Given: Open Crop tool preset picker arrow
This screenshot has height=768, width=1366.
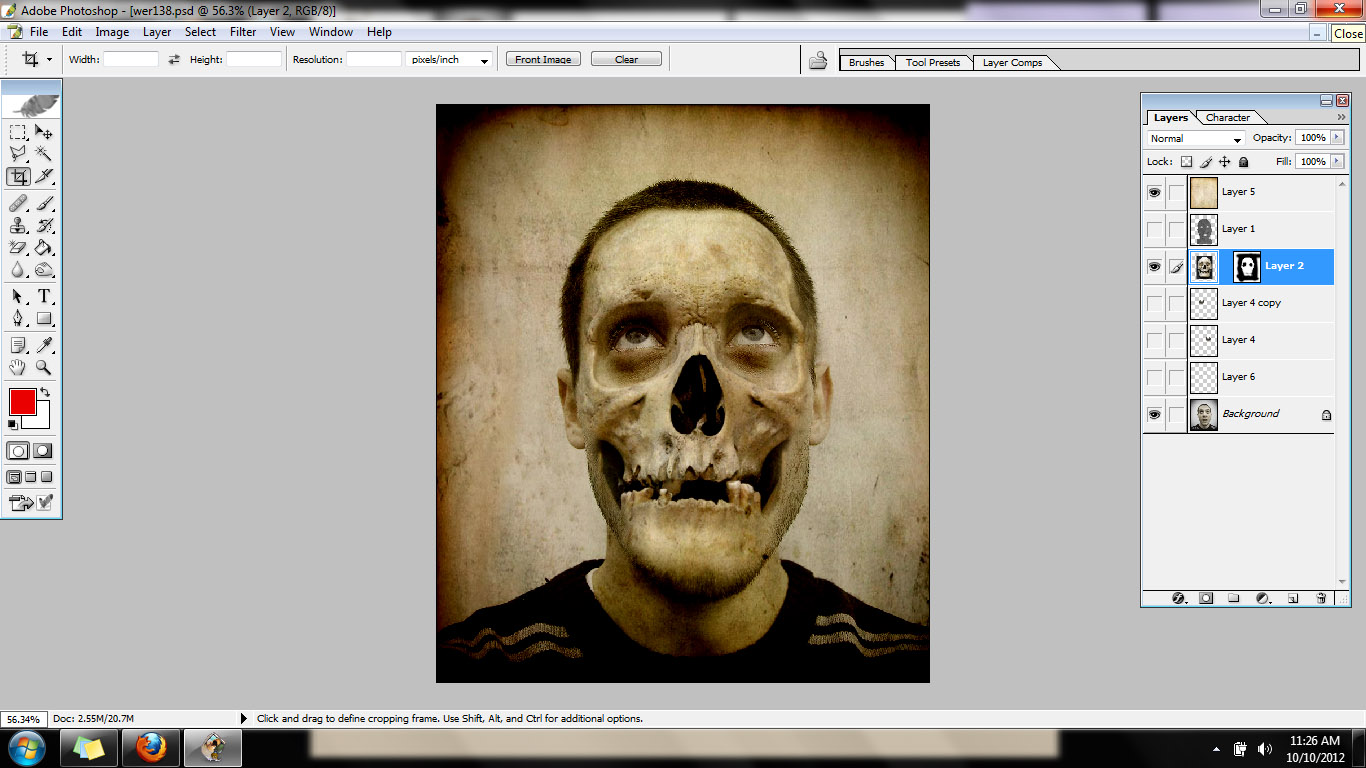Looking at the screenshot, I should [49, 59].
